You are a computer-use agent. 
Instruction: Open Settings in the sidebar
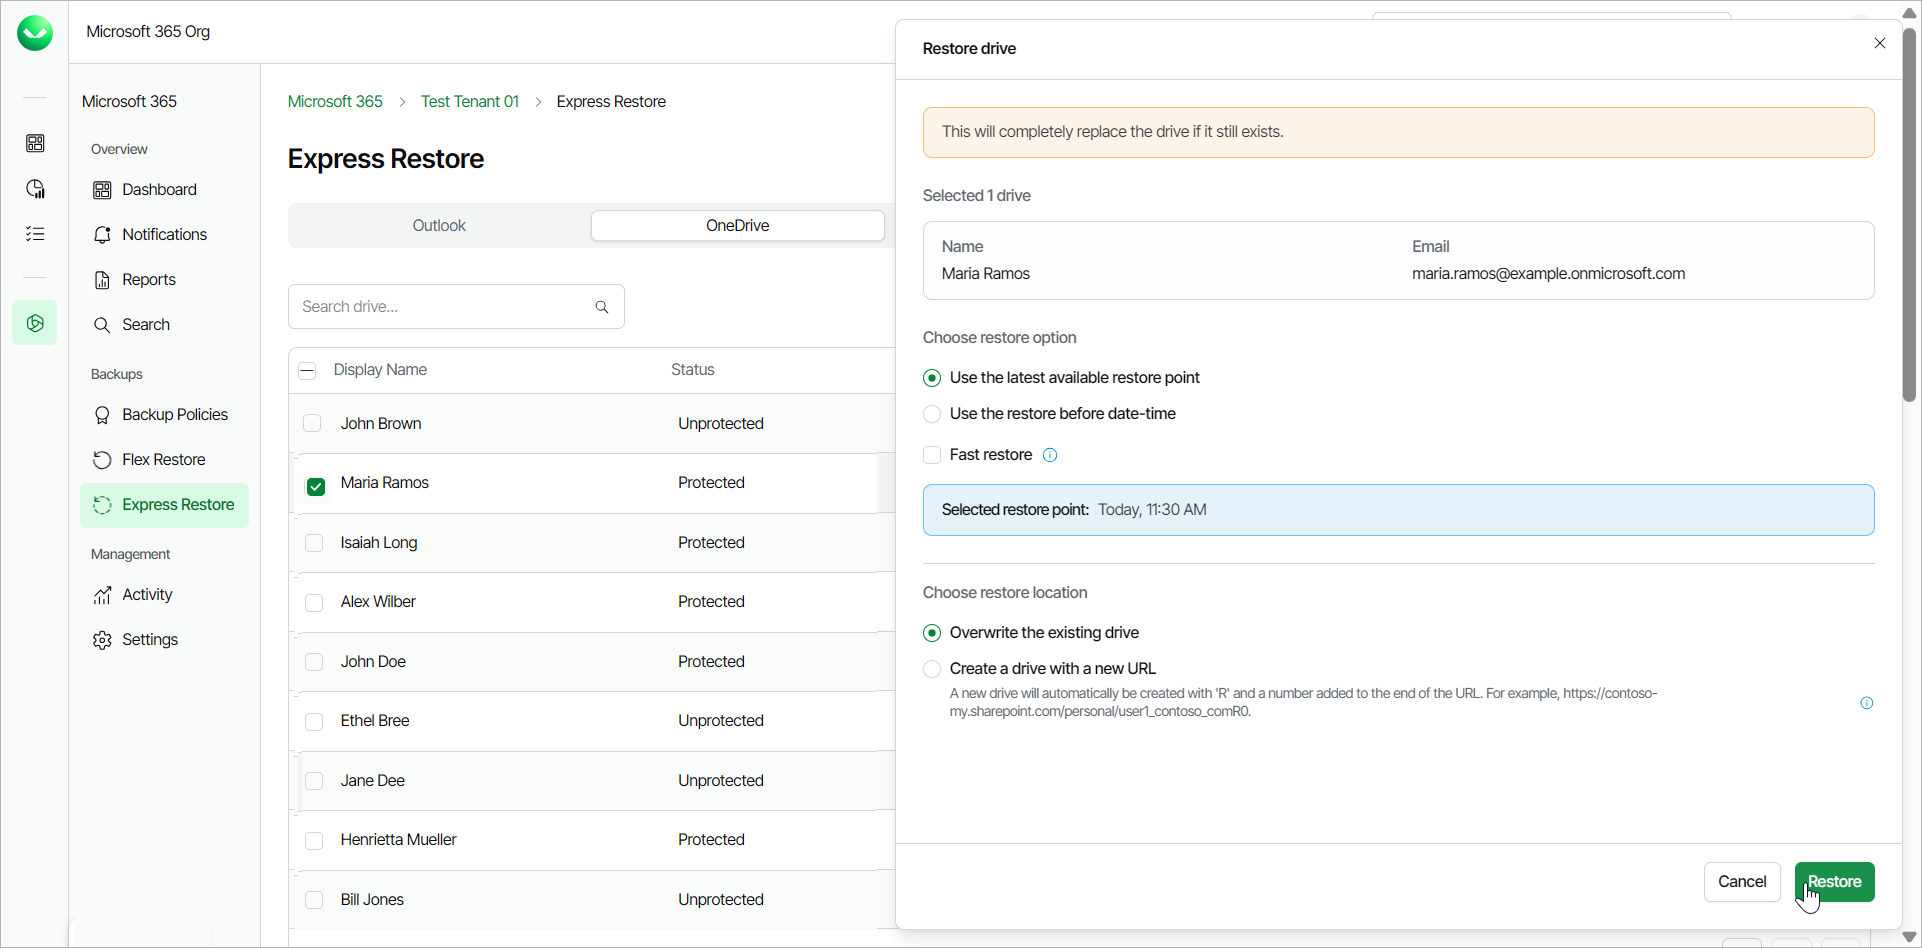click(164, 640)
